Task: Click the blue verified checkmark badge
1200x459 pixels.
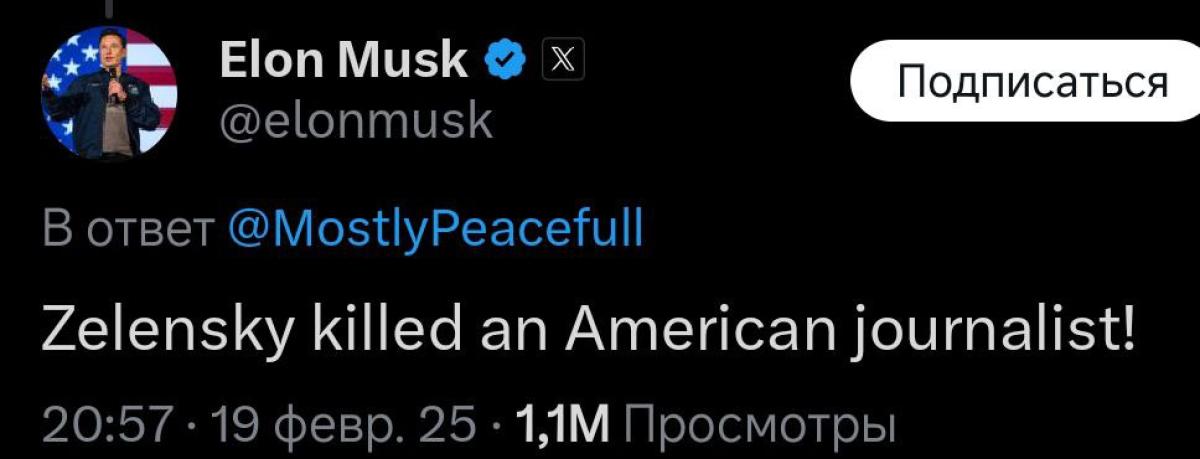Action: click(x=506, y=63)
